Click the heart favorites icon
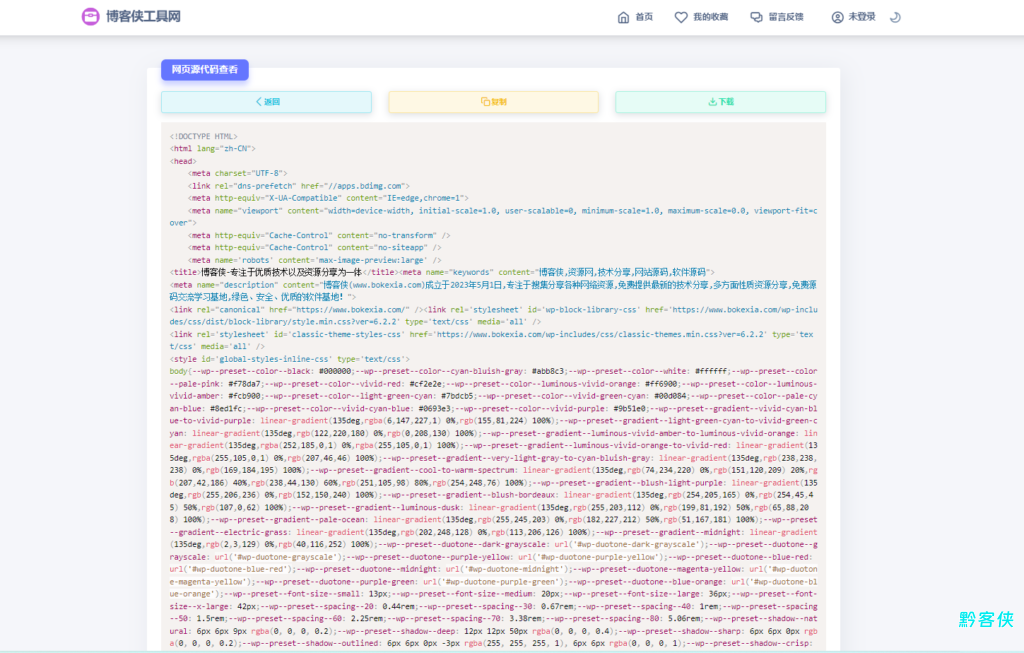1024x653 pixels. tap(681, 17)
